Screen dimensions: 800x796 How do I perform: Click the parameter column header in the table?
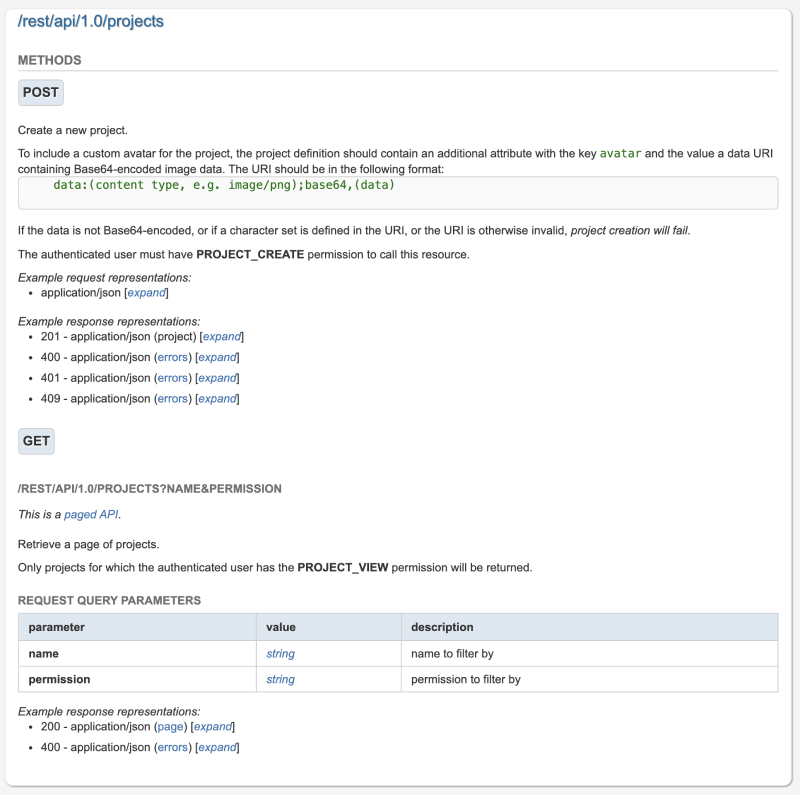point(57,627)
